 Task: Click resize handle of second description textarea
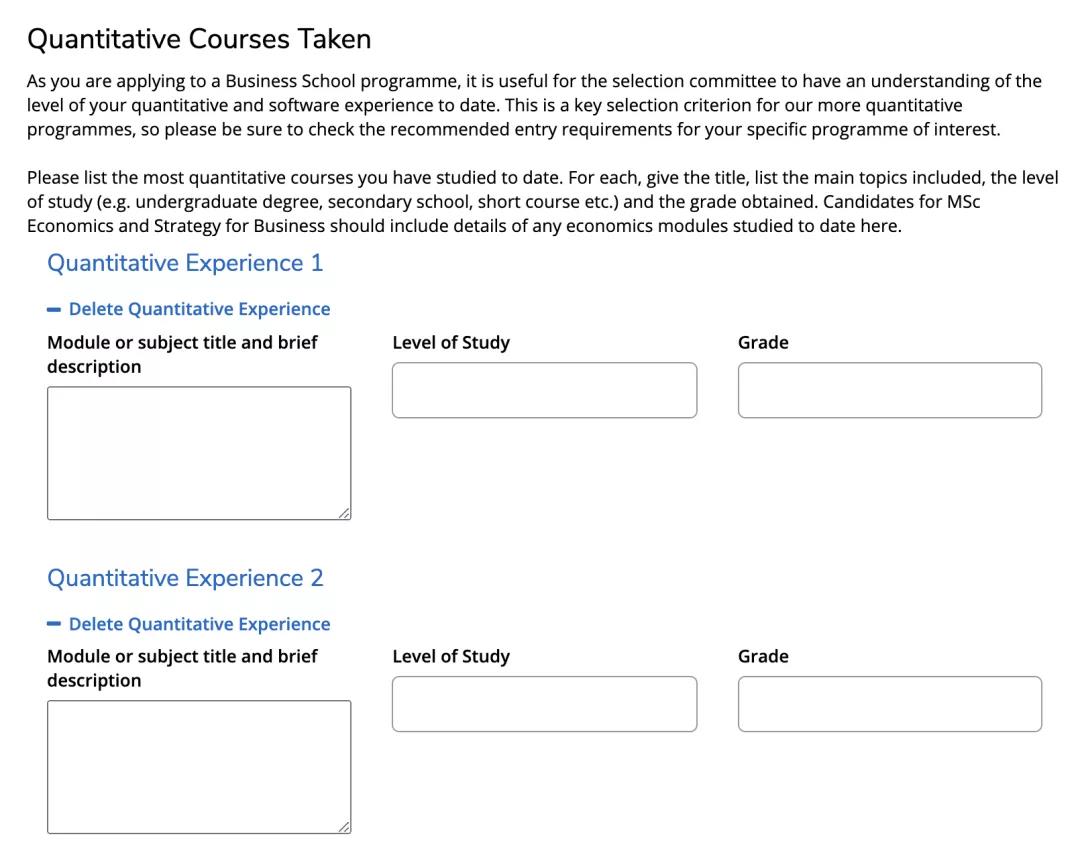pyautogui.click(x=344, y=827)
